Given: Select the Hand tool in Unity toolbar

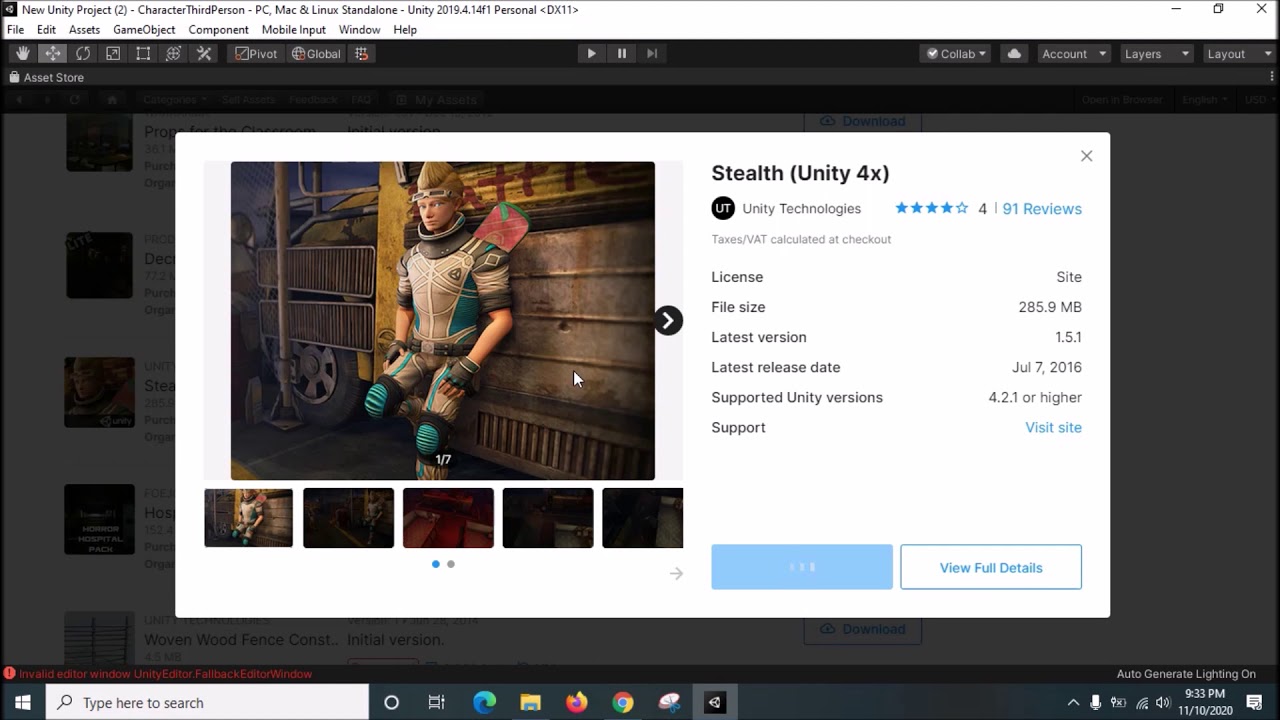Looking at the screenshot, I should (x=22, y=54).
